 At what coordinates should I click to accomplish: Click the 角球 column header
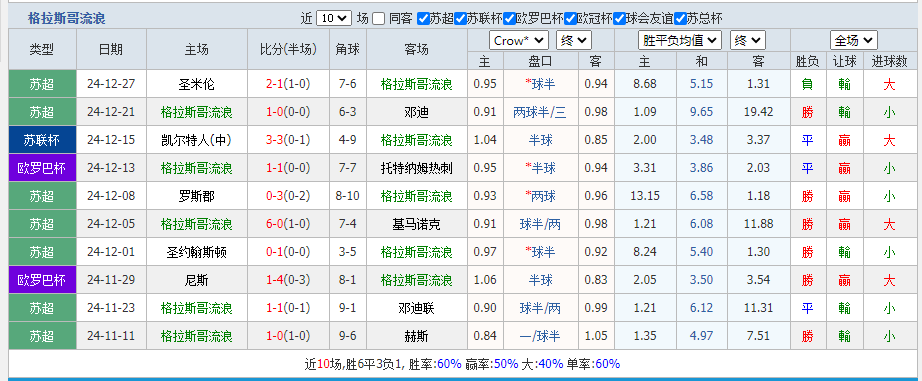click(347, 49)
